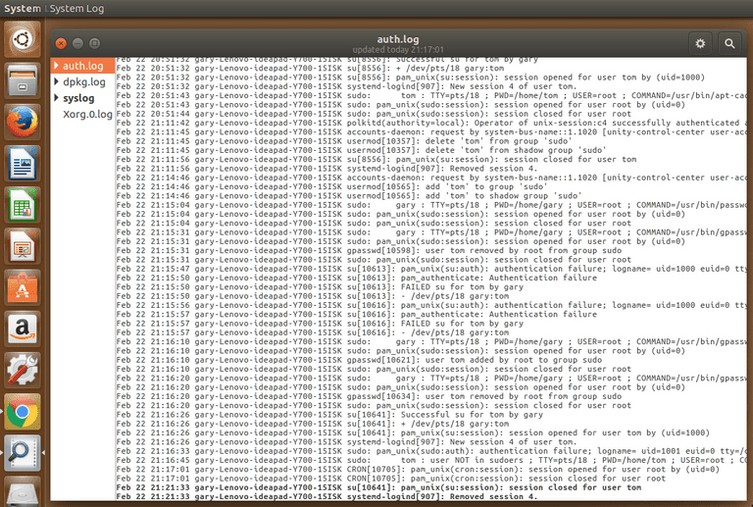Click the "su[10641]: Successful su for tom by gary" line
This screenshot has width=753, height=507.
[330, 415]
